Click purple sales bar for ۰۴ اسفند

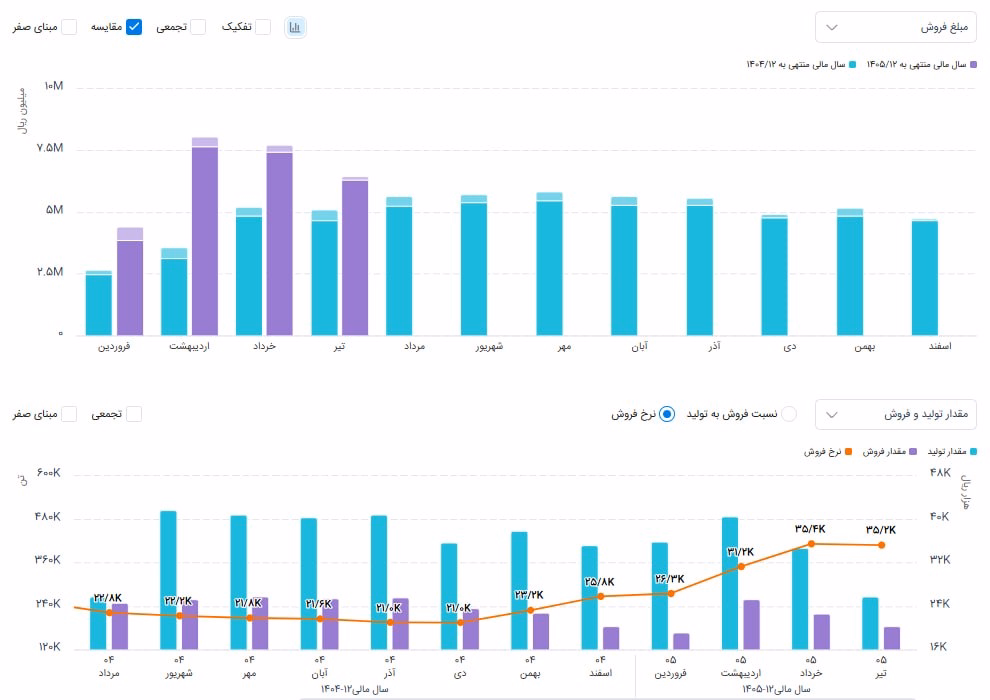coord(611,638)
